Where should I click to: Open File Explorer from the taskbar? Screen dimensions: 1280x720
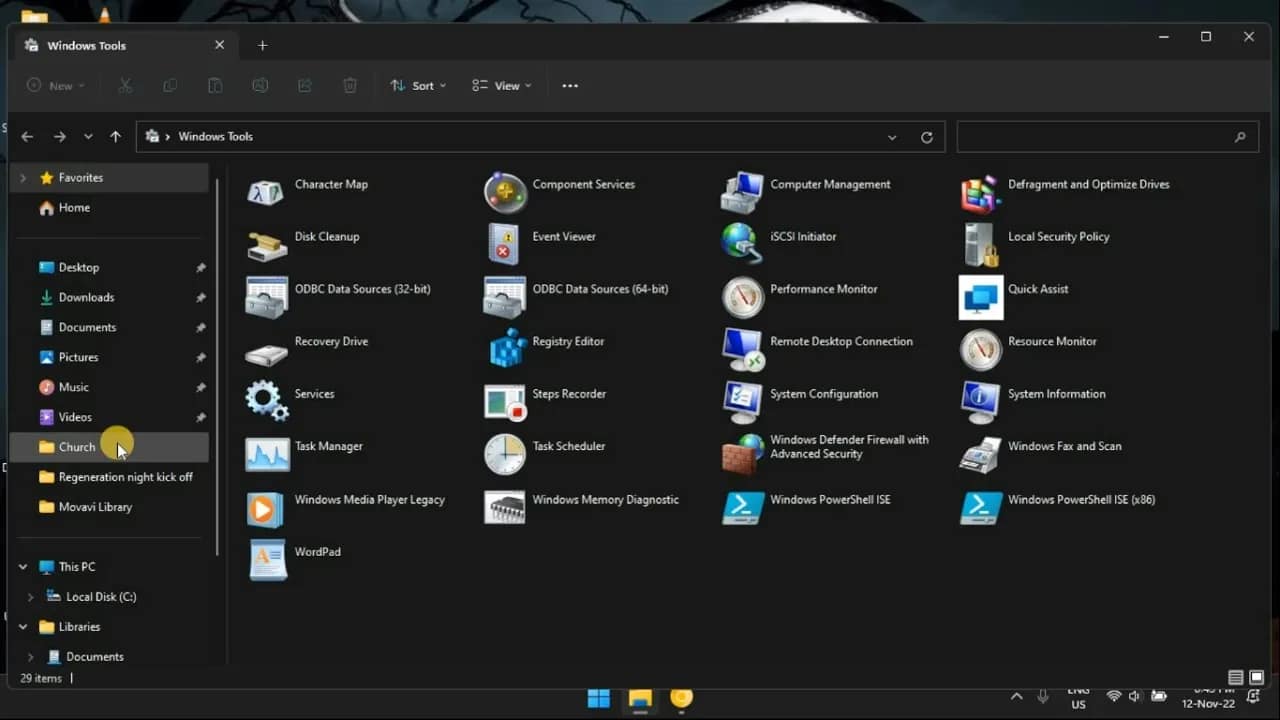click(x=639, y=697)
